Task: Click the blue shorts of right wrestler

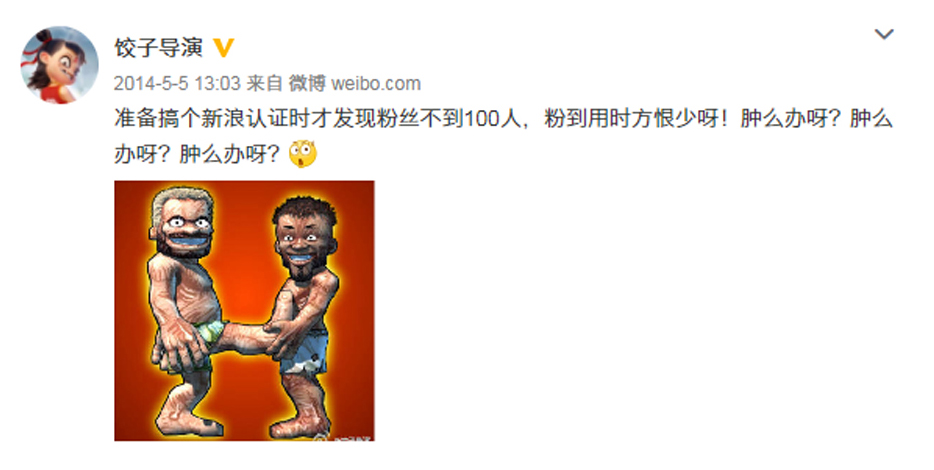Action: tap(305, 353)
